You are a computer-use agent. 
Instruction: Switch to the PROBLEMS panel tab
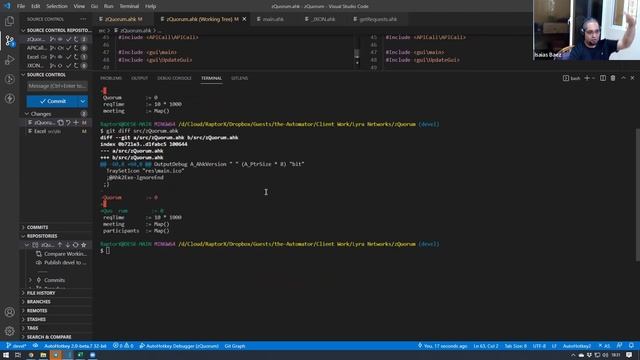coord(111,78)
